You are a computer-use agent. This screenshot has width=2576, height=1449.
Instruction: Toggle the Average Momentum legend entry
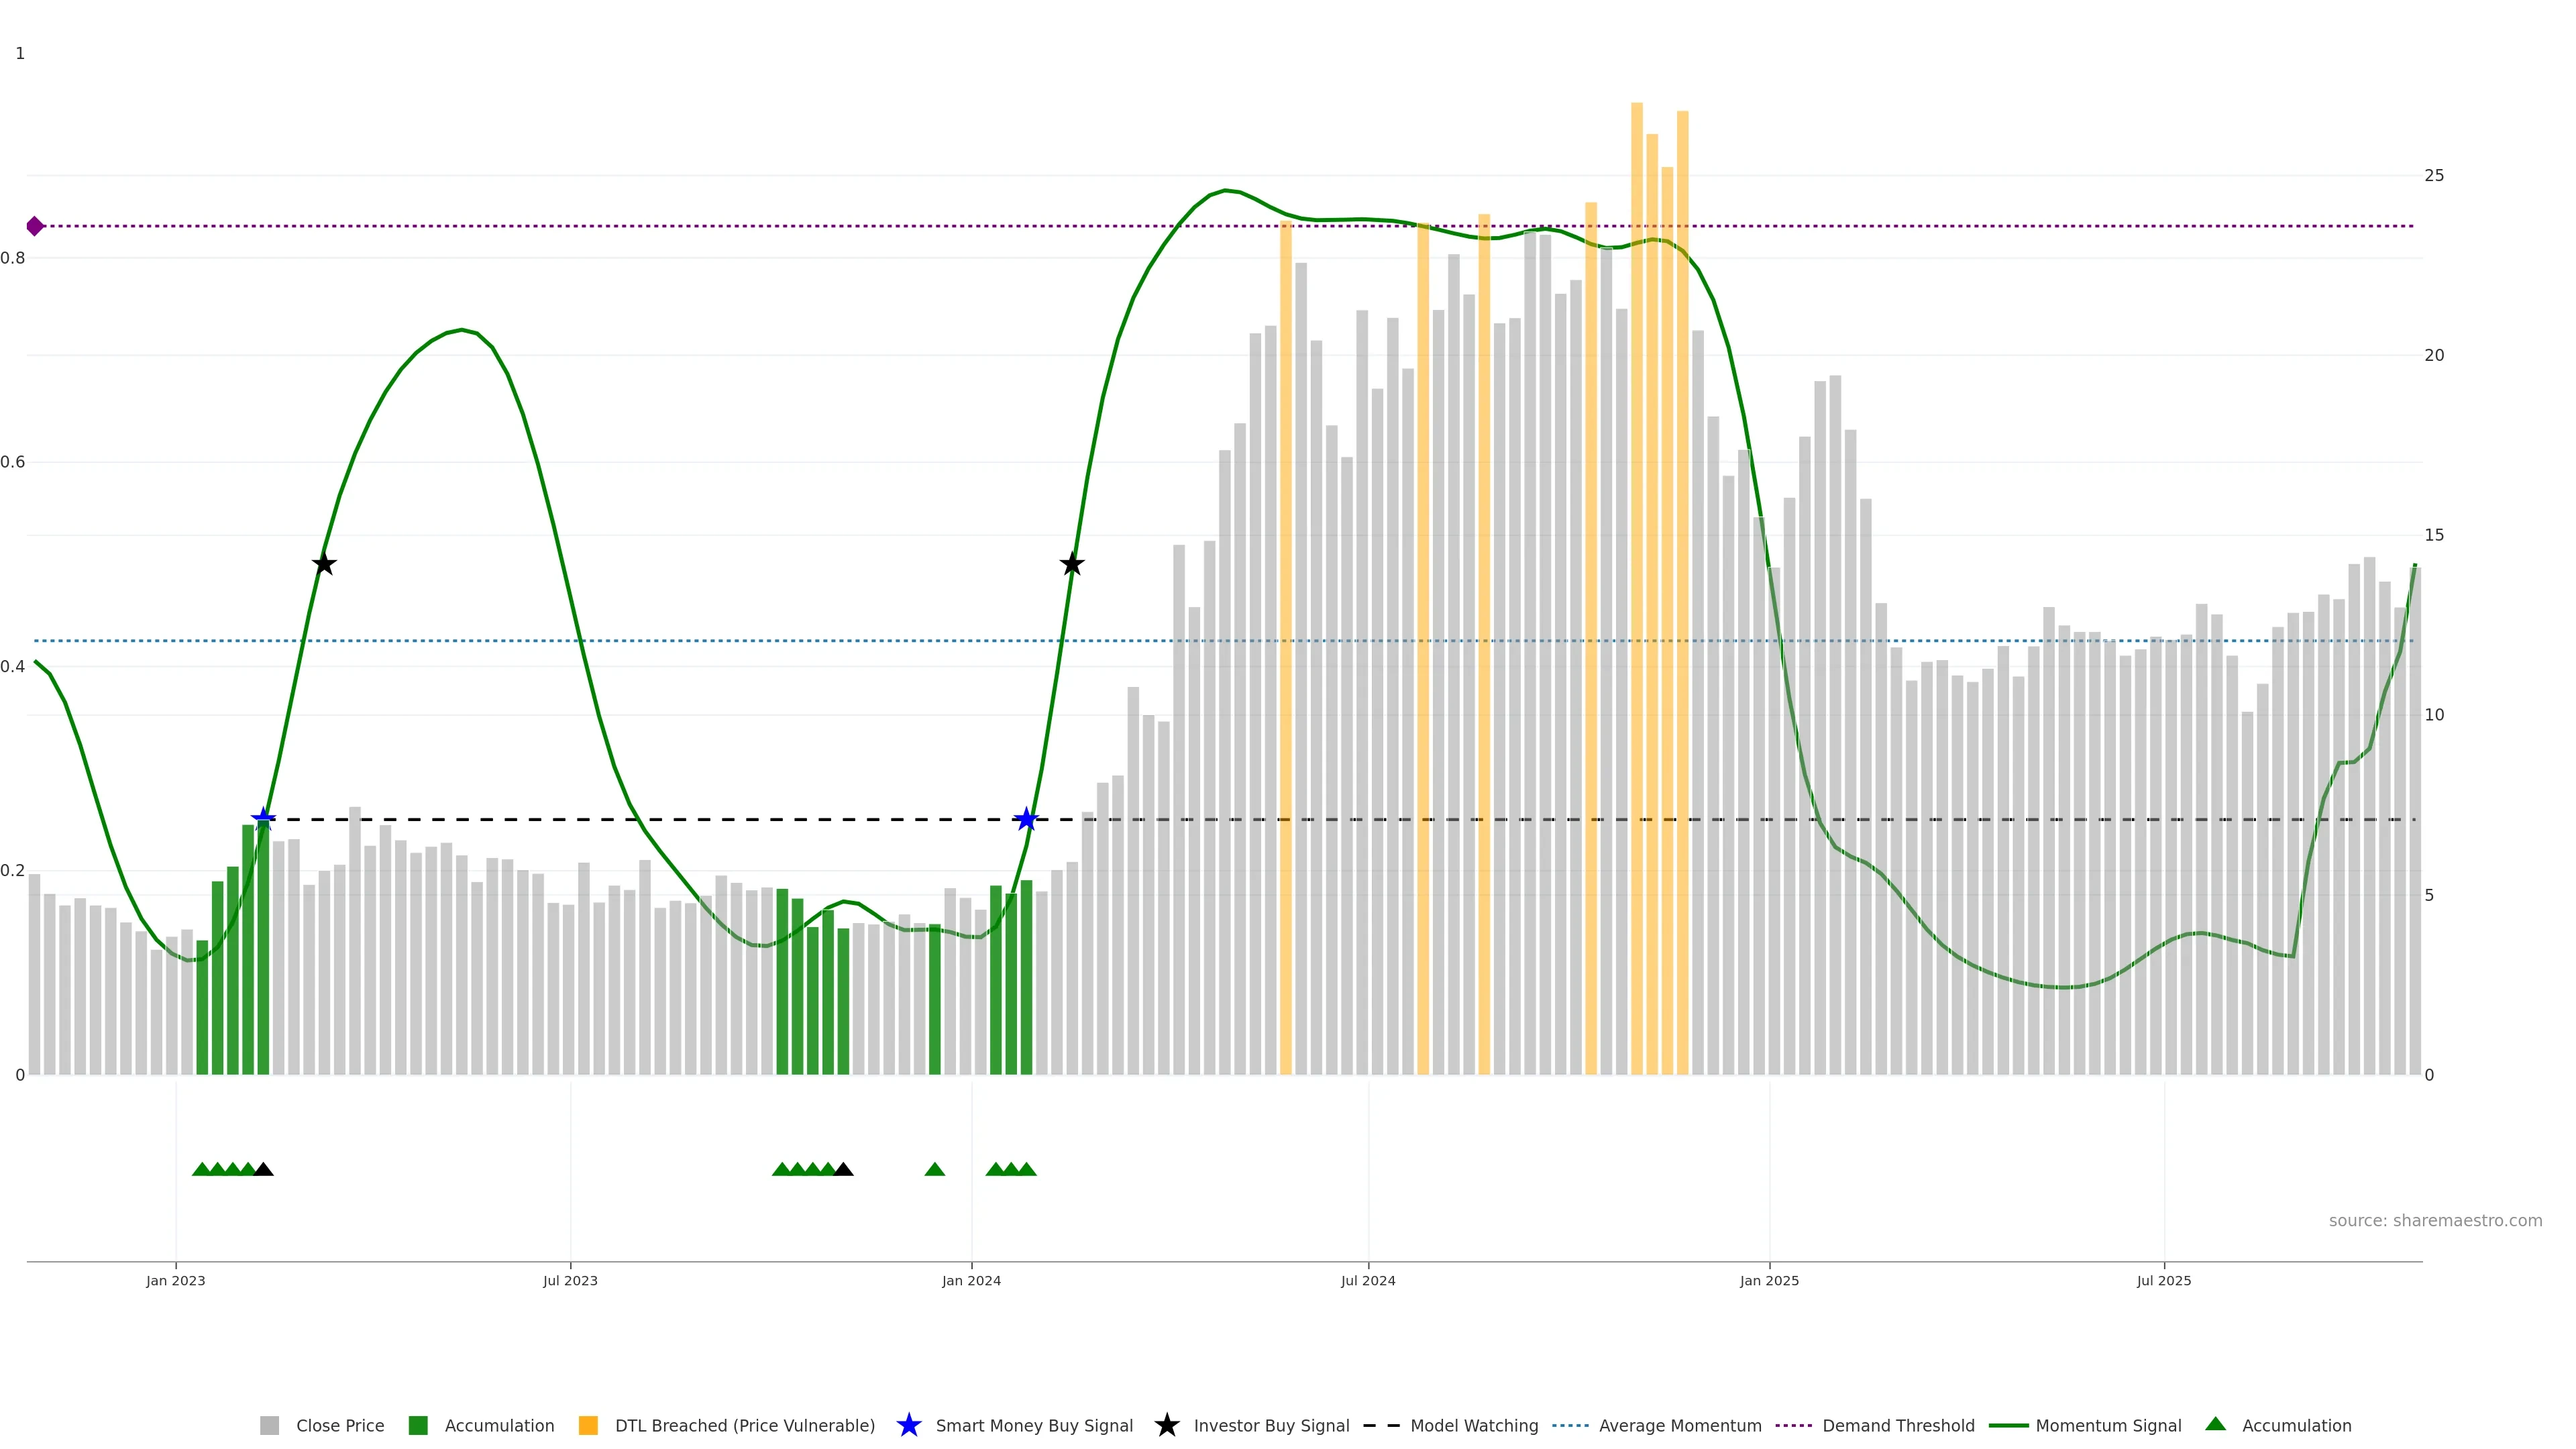click(x=1680, y=1426)
